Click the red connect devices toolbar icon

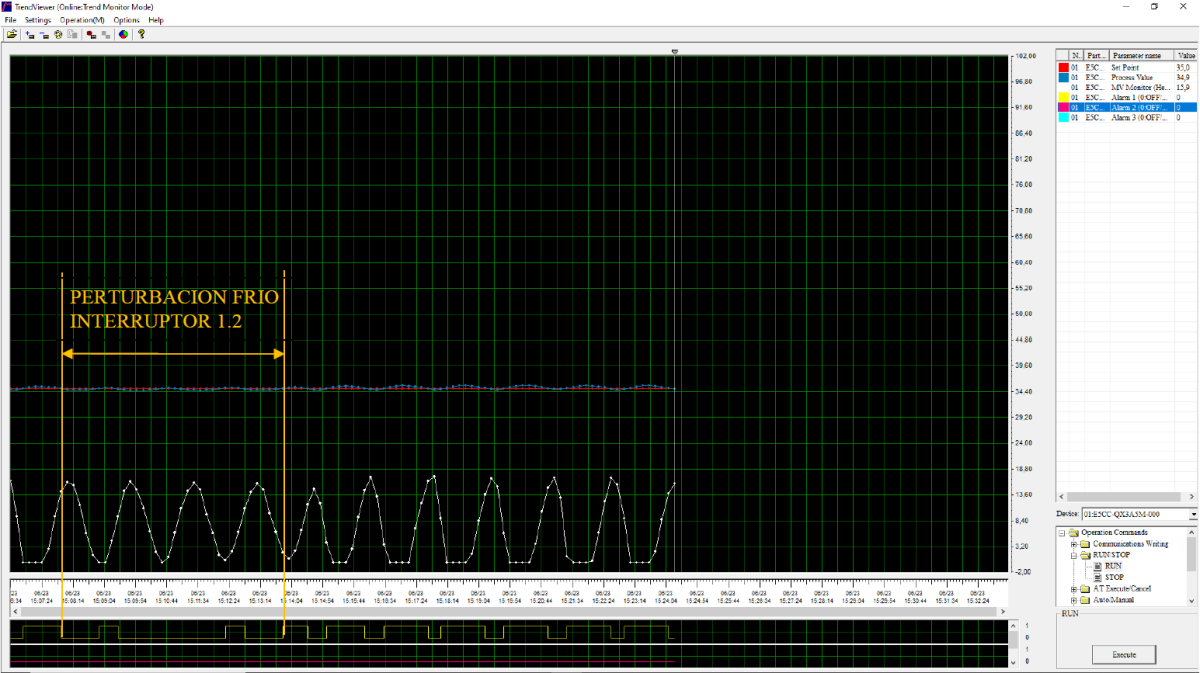[91, 34]
